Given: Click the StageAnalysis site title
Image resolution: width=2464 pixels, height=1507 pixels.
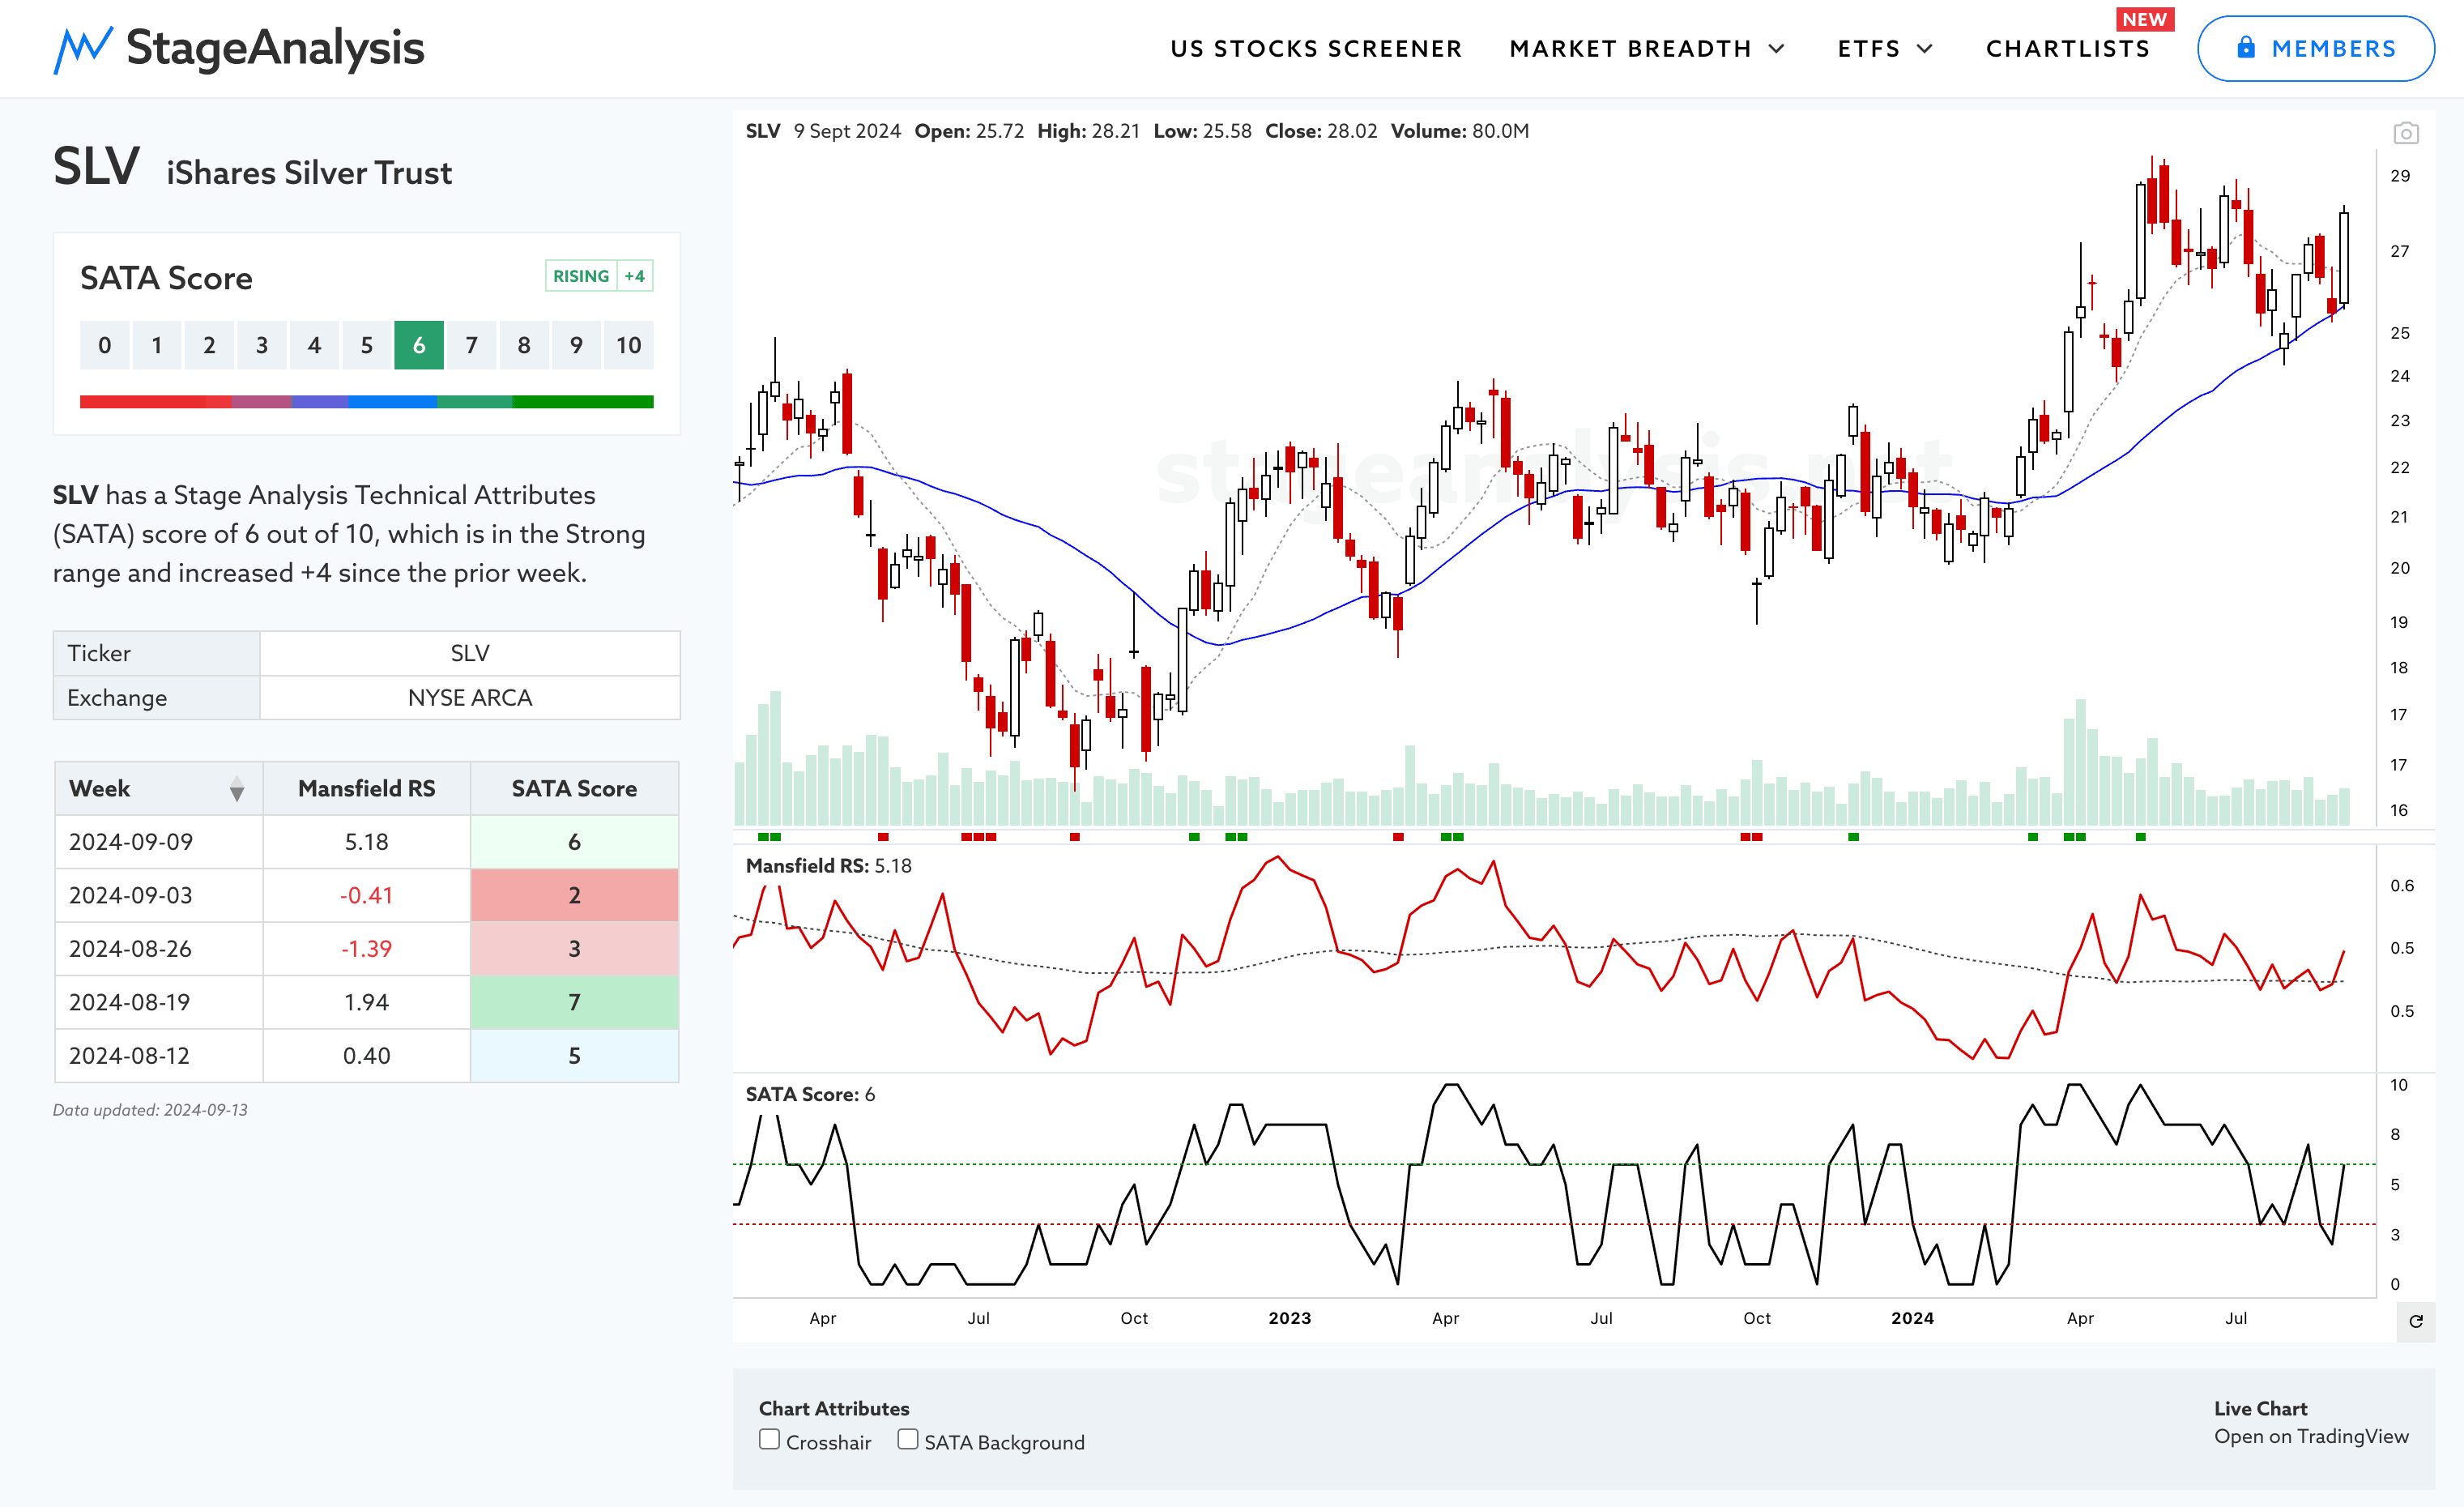Looking at the screenshot, I should (x=275, y=48).
